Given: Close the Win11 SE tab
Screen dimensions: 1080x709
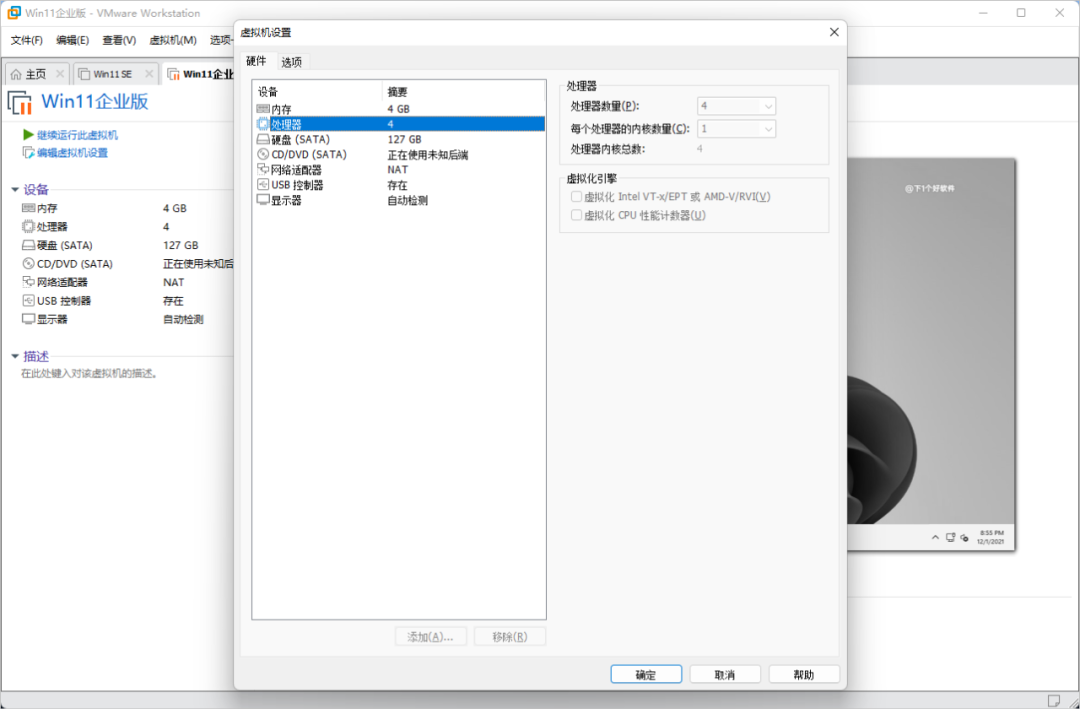Looking at the screenshot, I should 149,74.
